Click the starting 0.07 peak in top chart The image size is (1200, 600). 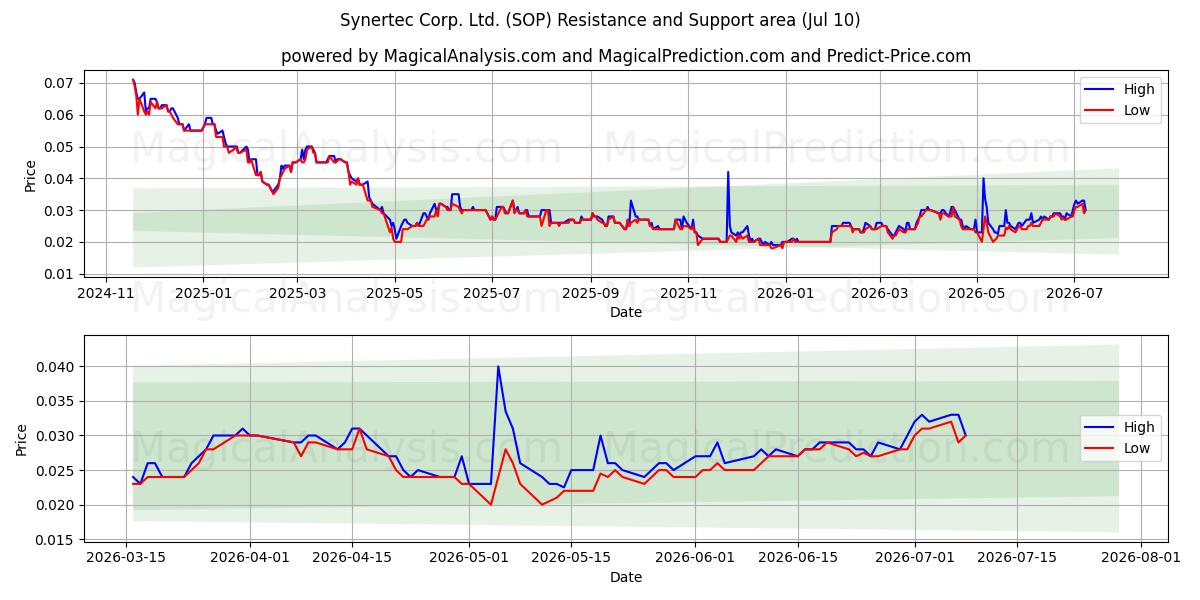[133, 80]
